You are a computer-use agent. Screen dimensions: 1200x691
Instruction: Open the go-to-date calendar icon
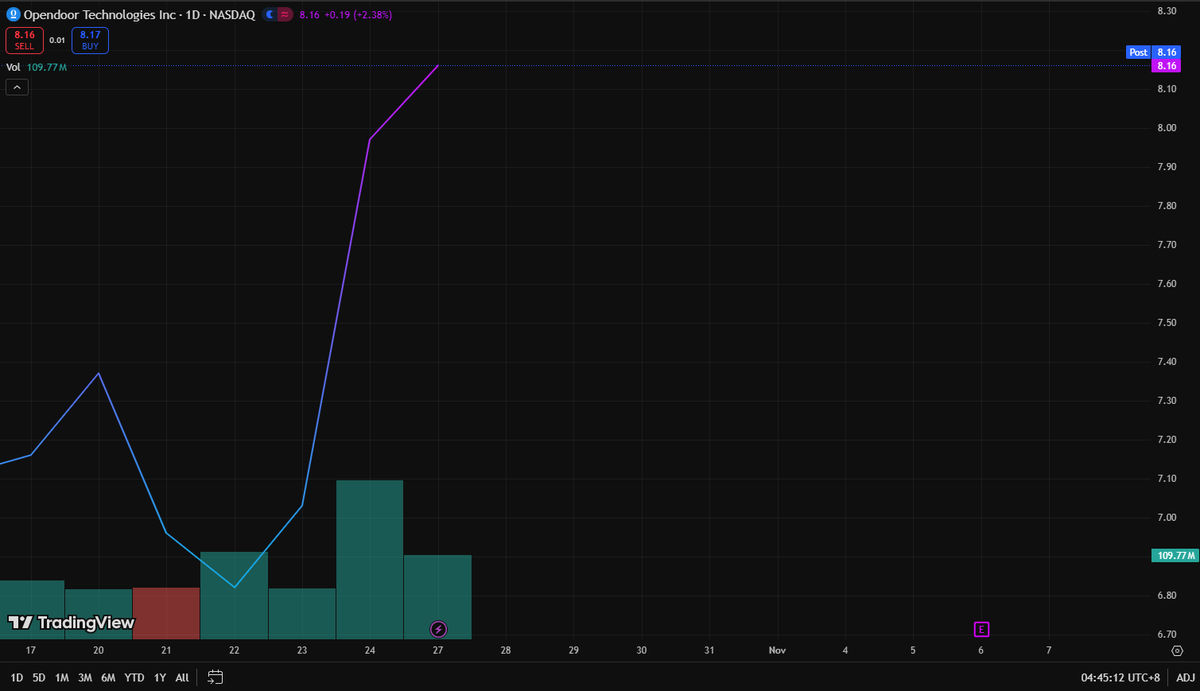[x=214, y=677]
